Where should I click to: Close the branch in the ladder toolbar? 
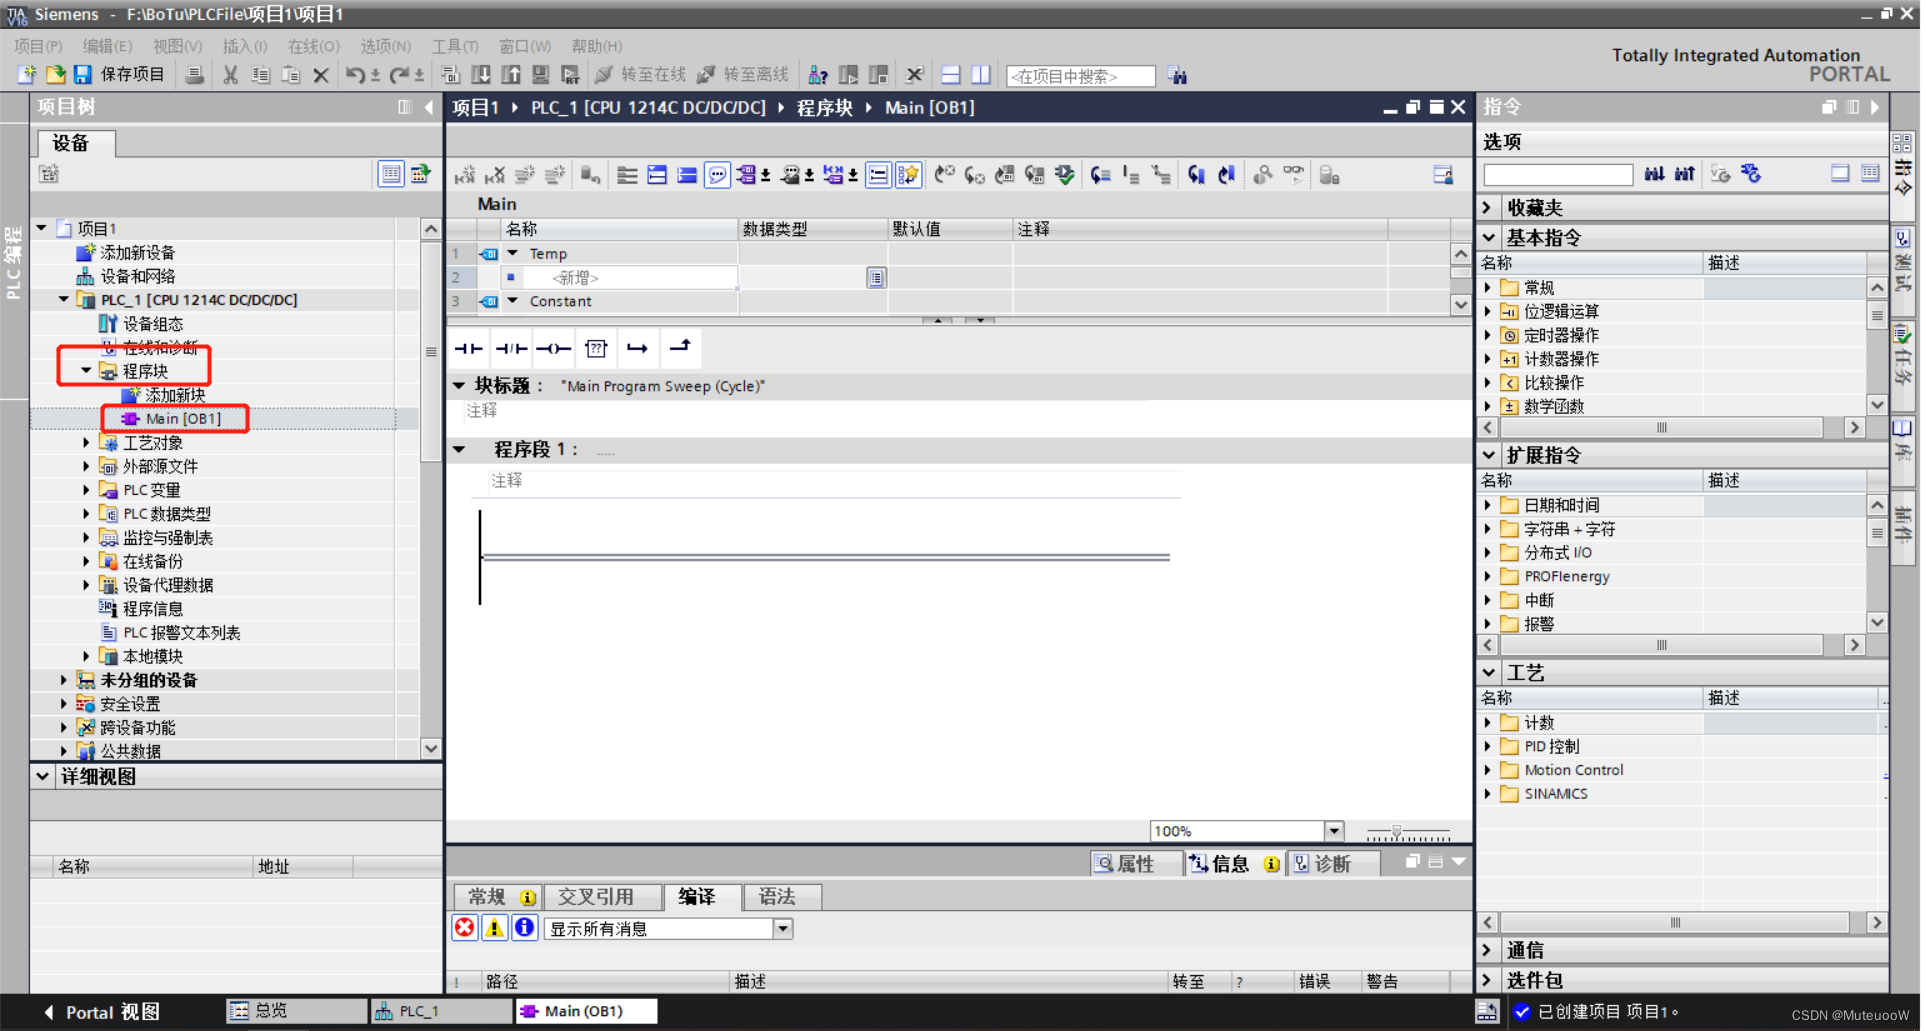(x=680, y=348)
